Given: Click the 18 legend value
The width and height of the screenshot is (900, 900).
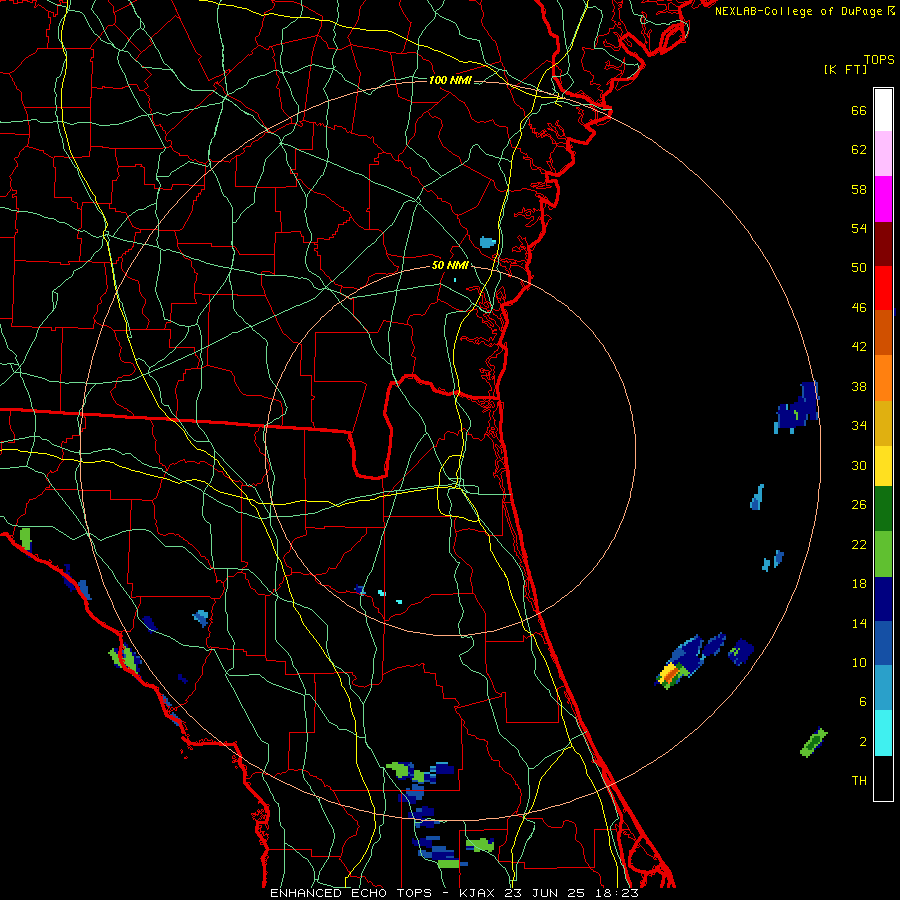Looking at the screenshot, I should tap(859, 584).
